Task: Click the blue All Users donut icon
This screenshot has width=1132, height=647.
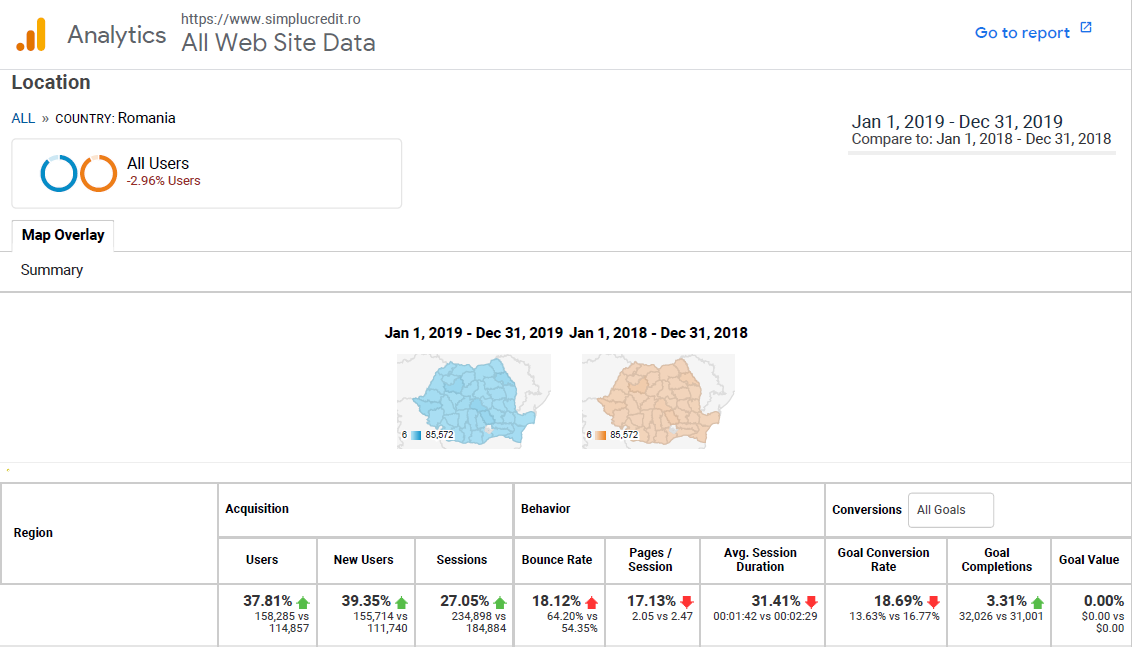Action: pyautogui.click(x=59, y=173)
